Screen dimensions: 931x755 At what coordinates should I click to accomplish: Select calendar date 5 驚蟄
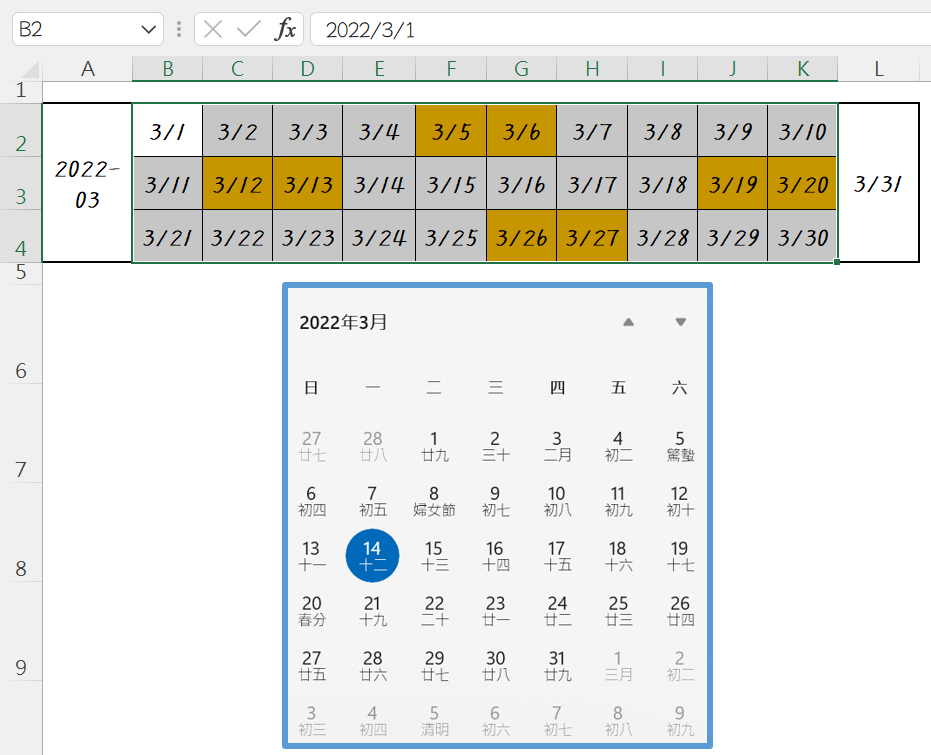[x=680, y=446]
